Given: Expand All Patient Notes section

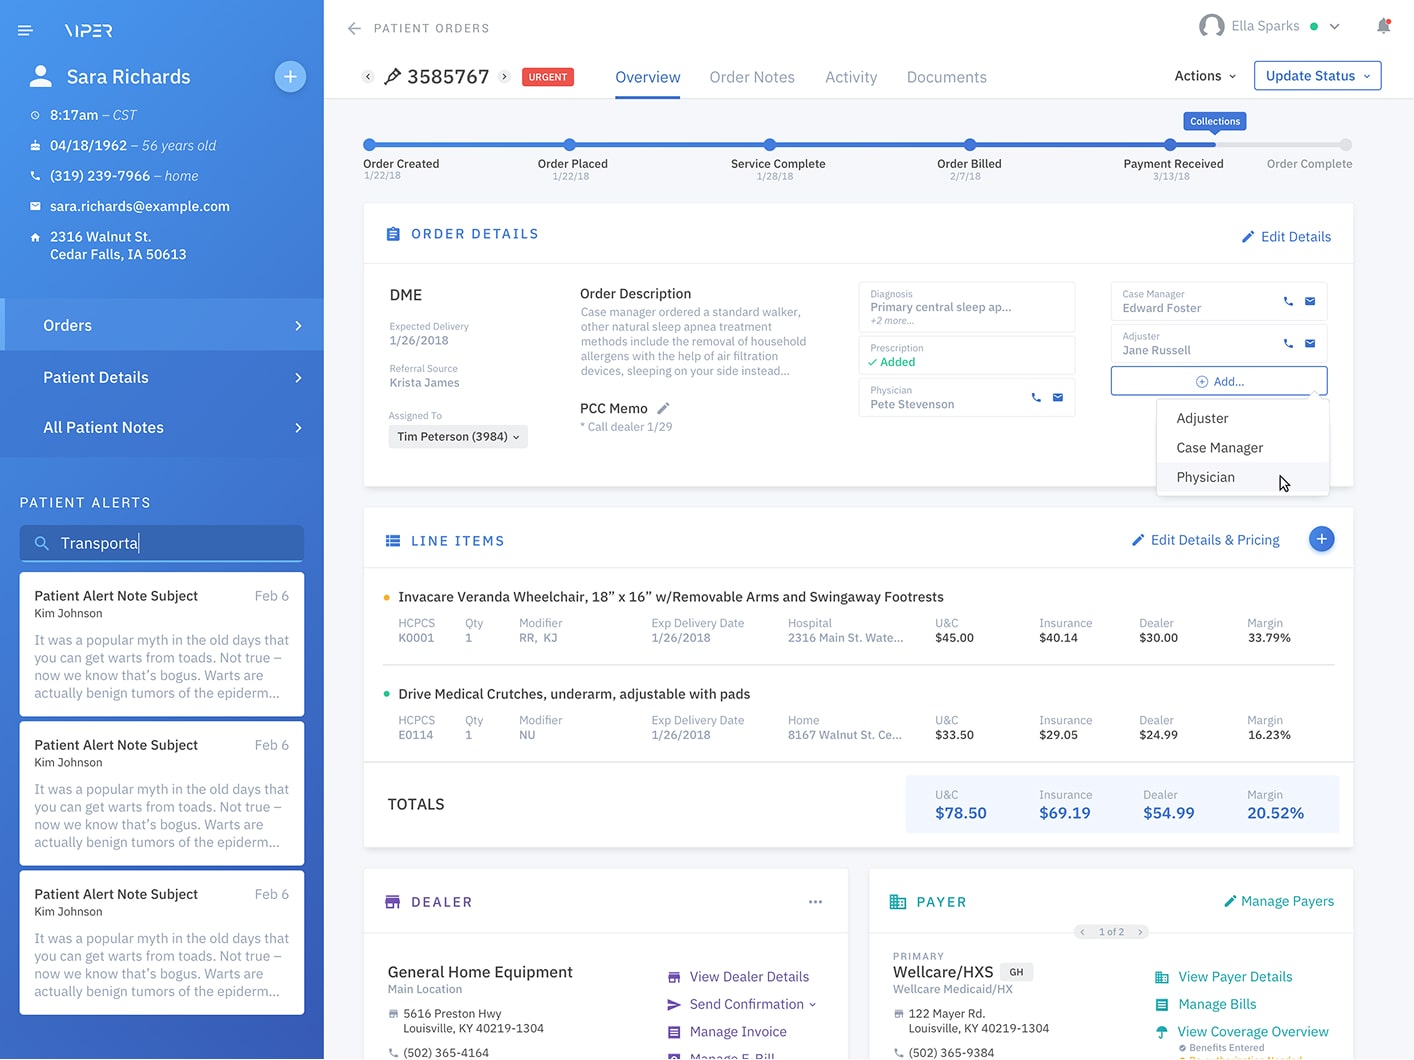Looking at the screenshot, I should [x=162, y=428].
